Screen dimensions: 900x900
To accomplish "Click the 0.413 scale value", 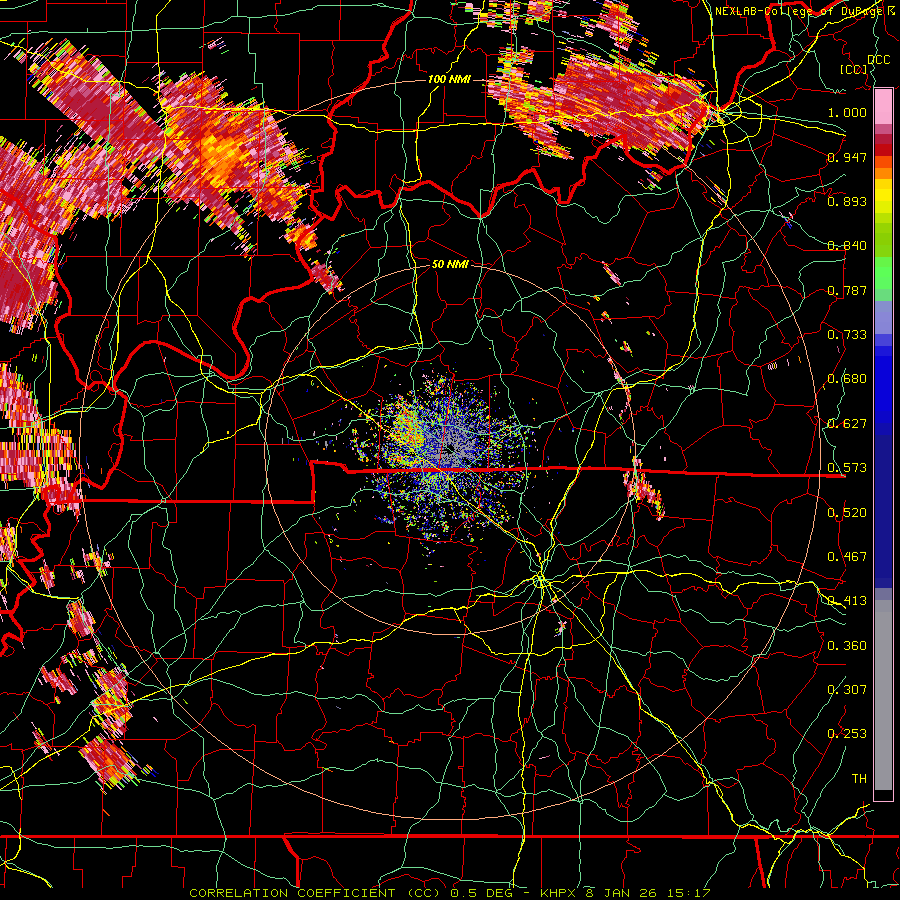I will [x=847, y=601].
